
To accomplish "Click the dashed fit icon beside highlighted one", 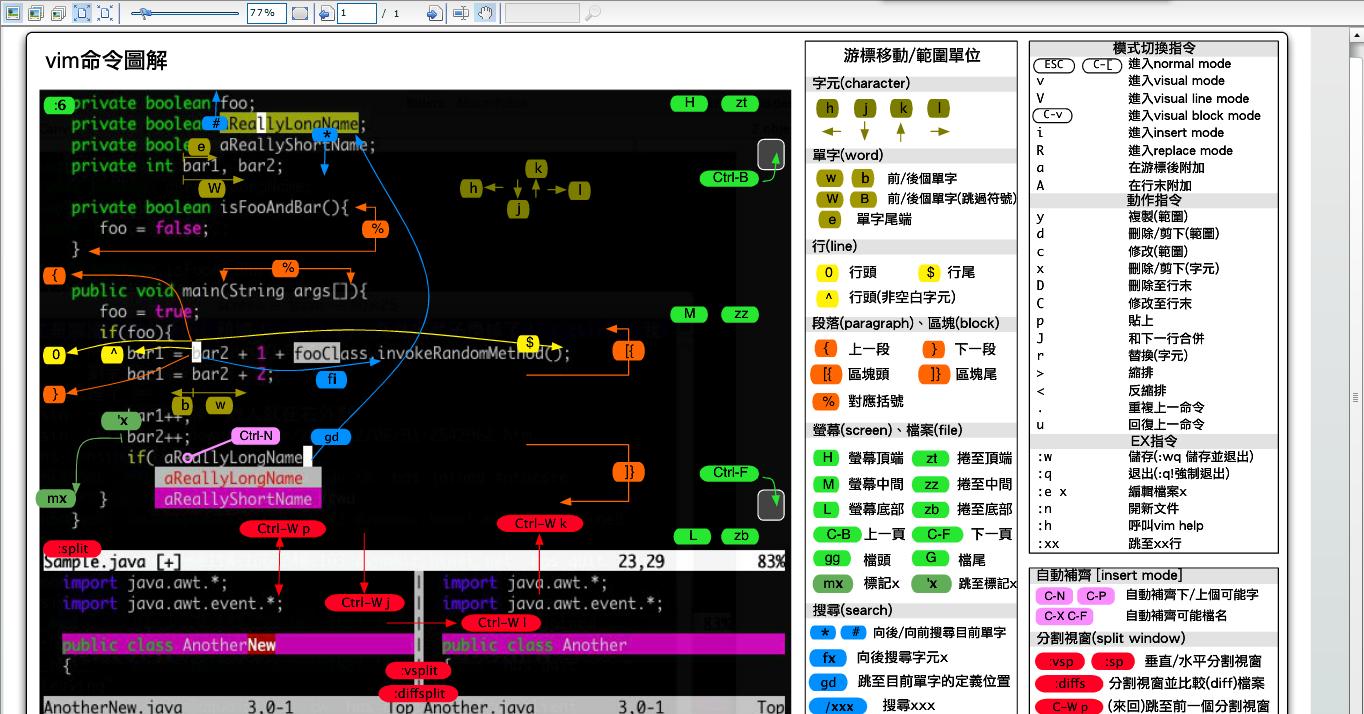I will coord(106,13).
